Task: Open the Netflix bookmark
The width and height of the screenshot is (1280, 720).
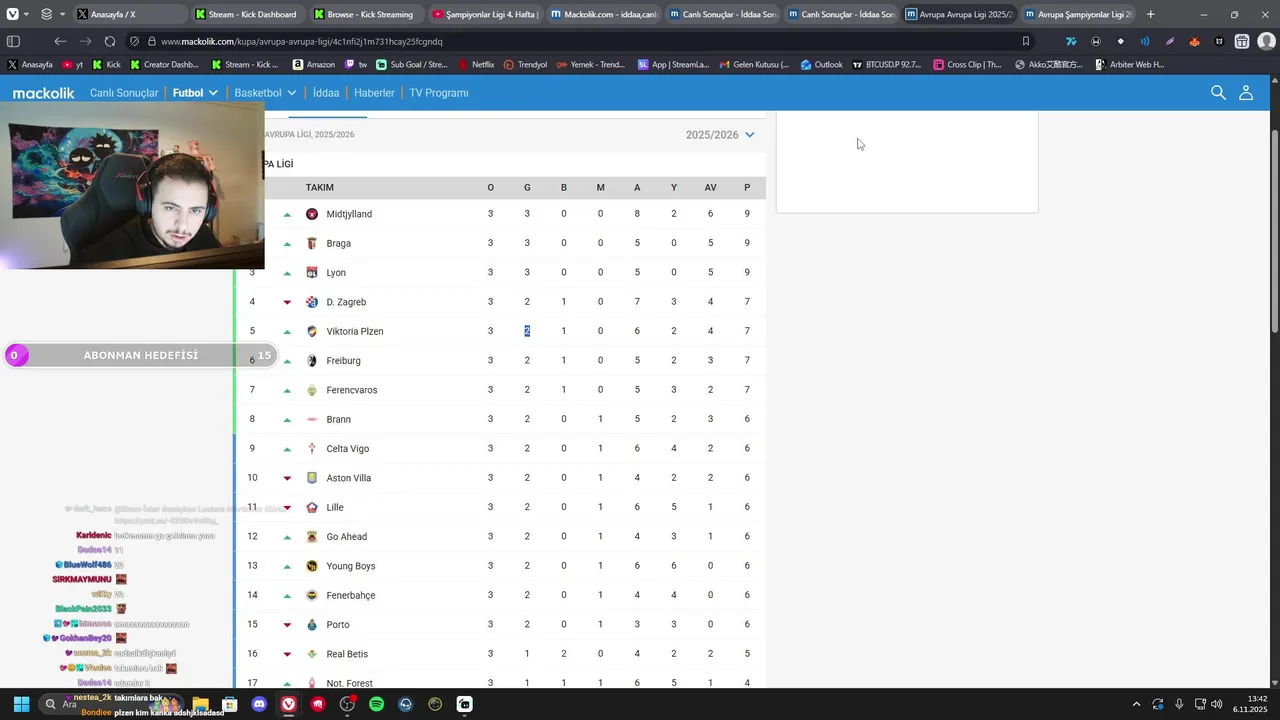Action: 477,64
